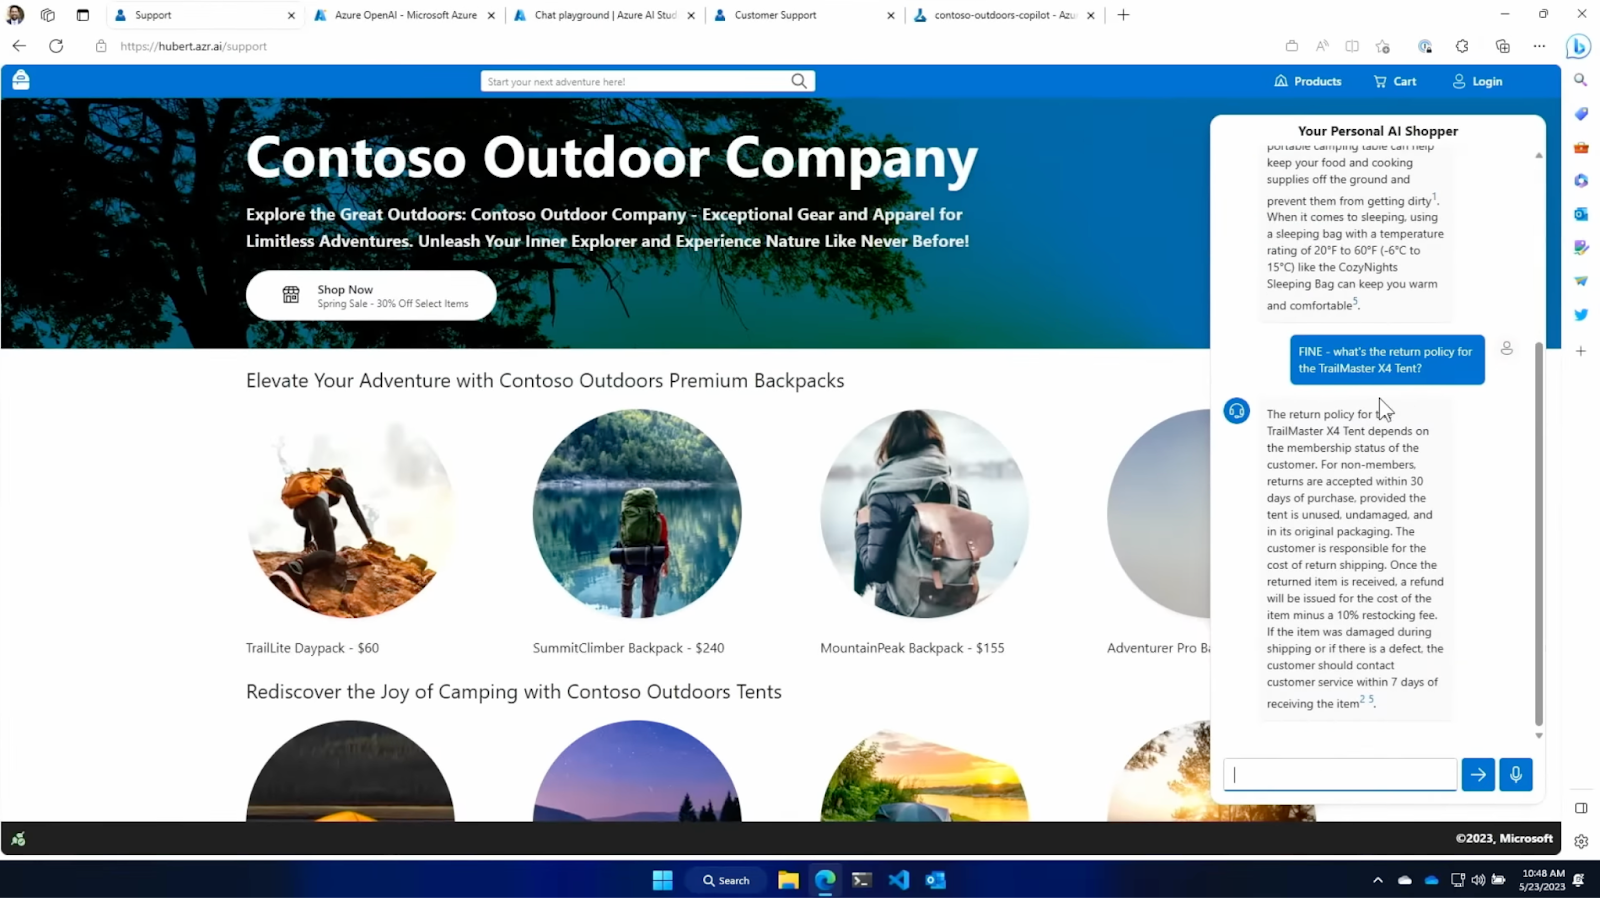Screen dimensions: 1600x898
Task: Close the Support browser tab
Action: point(291,15)
